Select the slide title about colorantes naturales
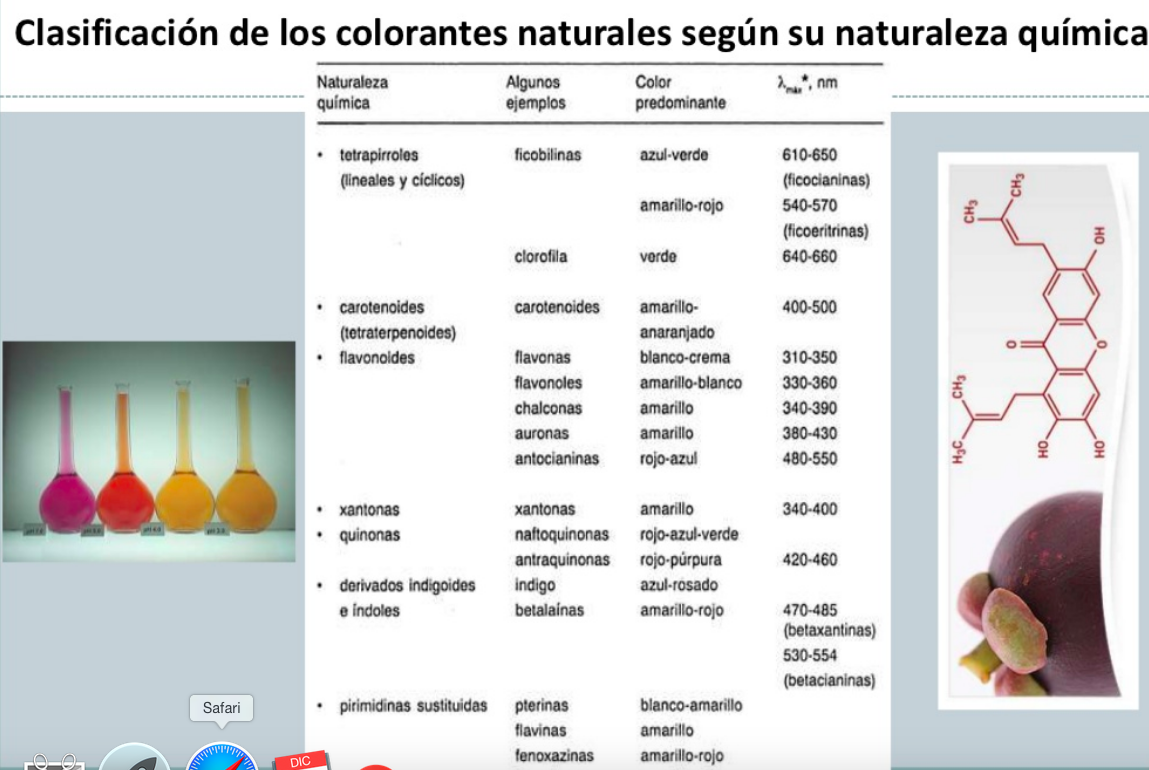The height and width of the screenshot is (770, 1149). tap(582, 34)
